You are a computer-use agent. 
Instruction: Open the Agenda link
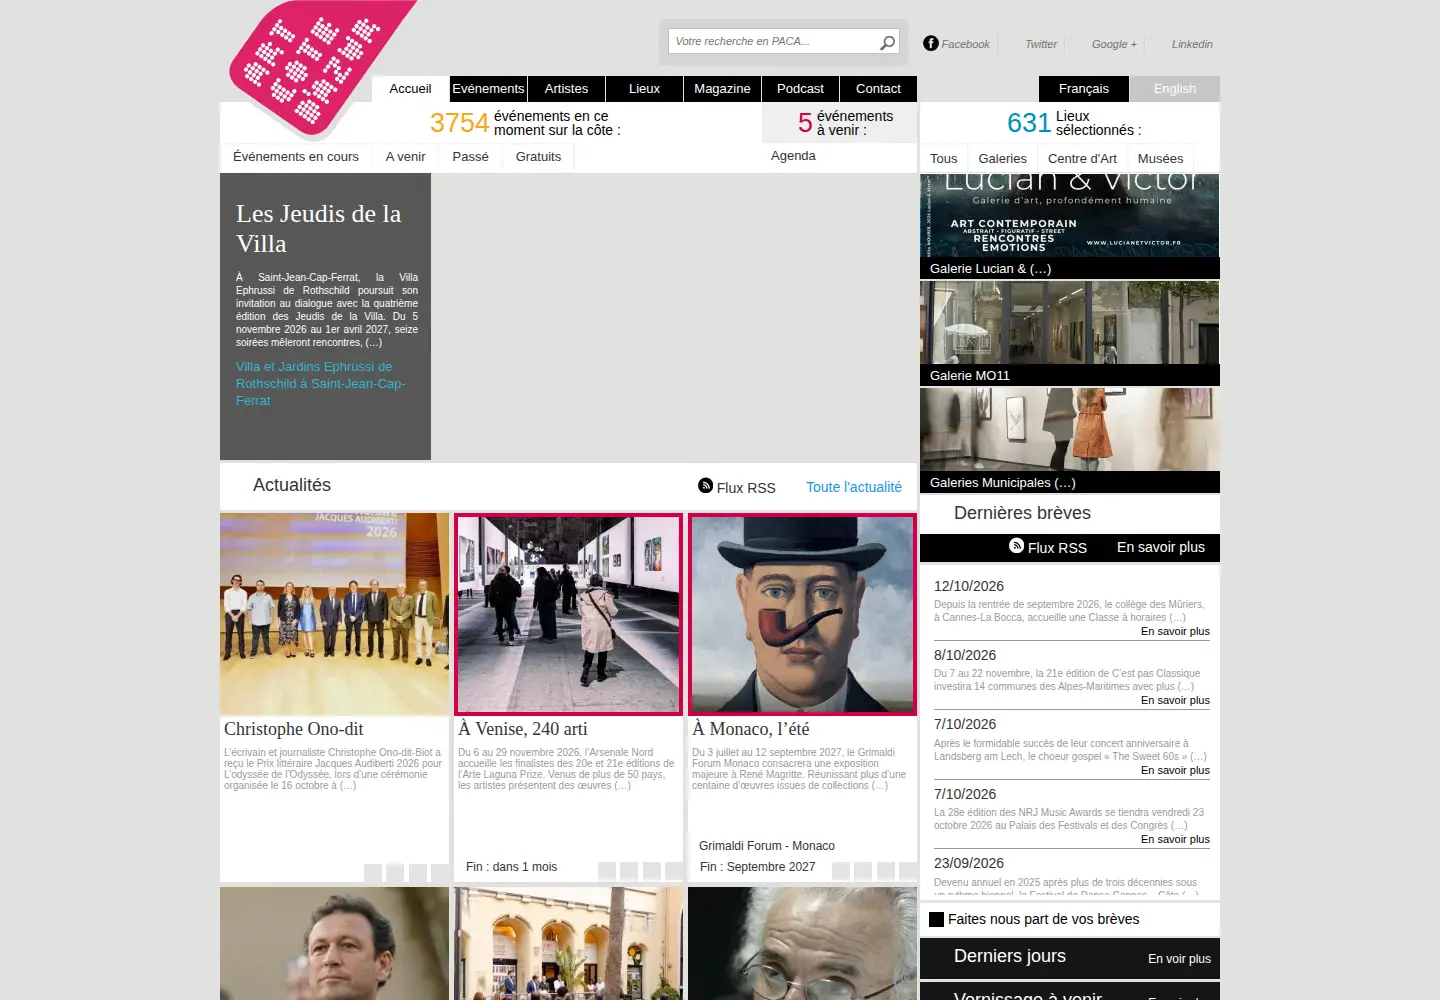[793, 156]
